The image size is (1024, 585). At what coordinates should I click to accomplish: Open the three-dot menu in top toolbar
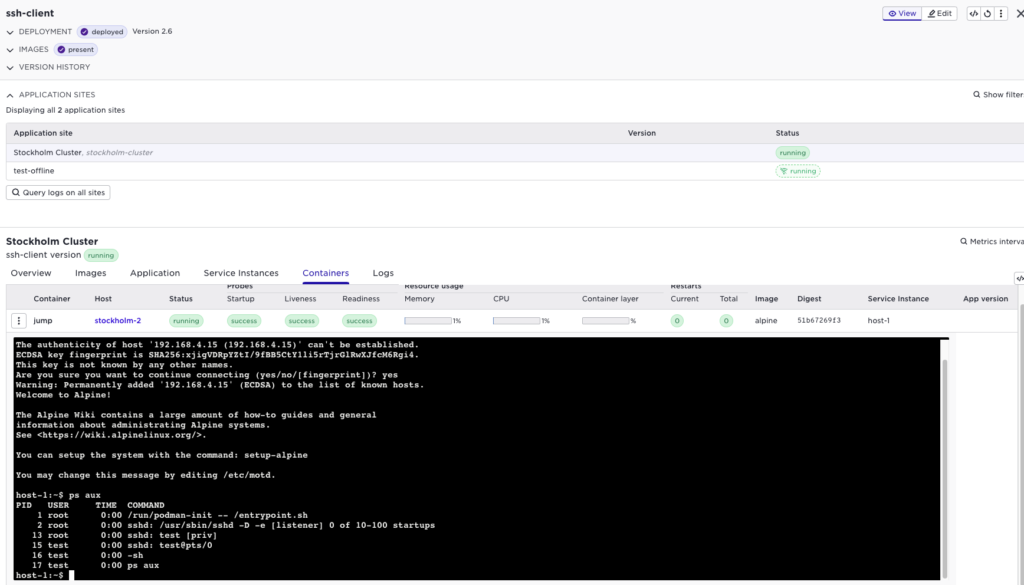(x=1000, y=14)
